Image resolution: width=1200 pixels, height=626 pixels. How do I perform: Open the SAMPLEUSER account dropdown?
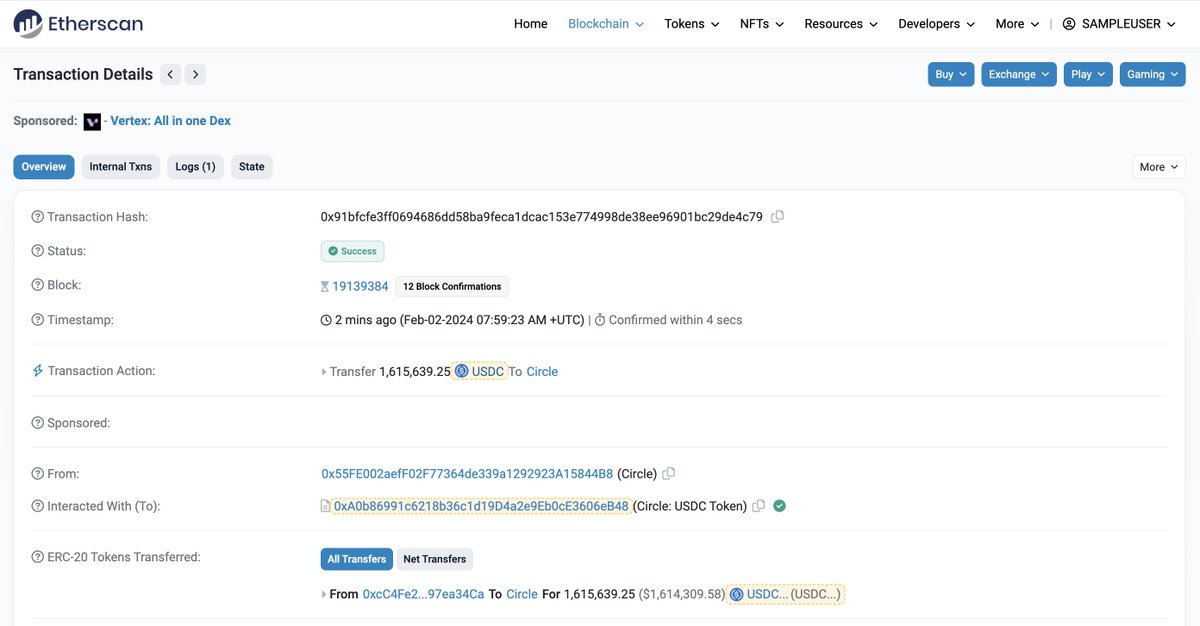(x=1119, y=24)
